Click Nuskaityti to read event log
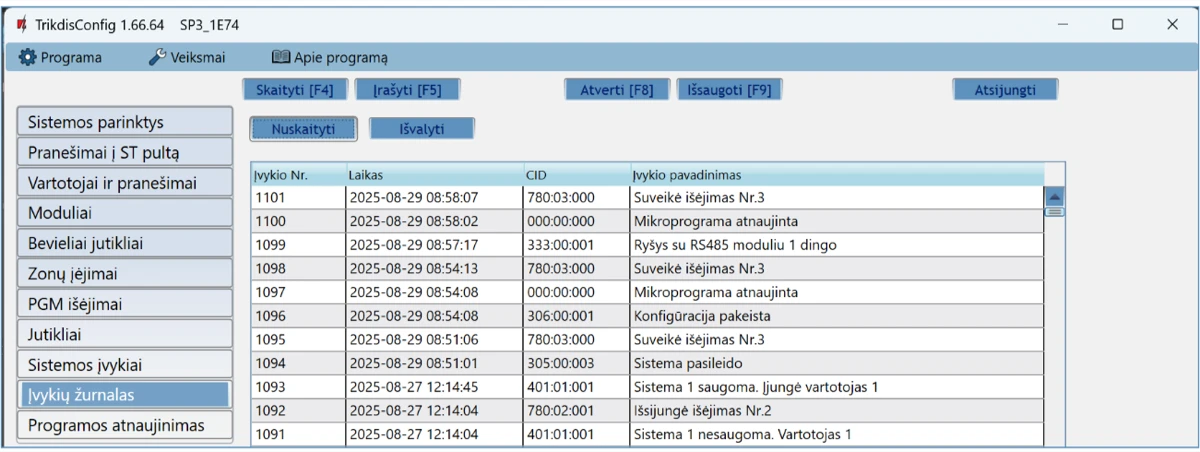This screenshot has height=452, width=1200. tap(302, 129)
